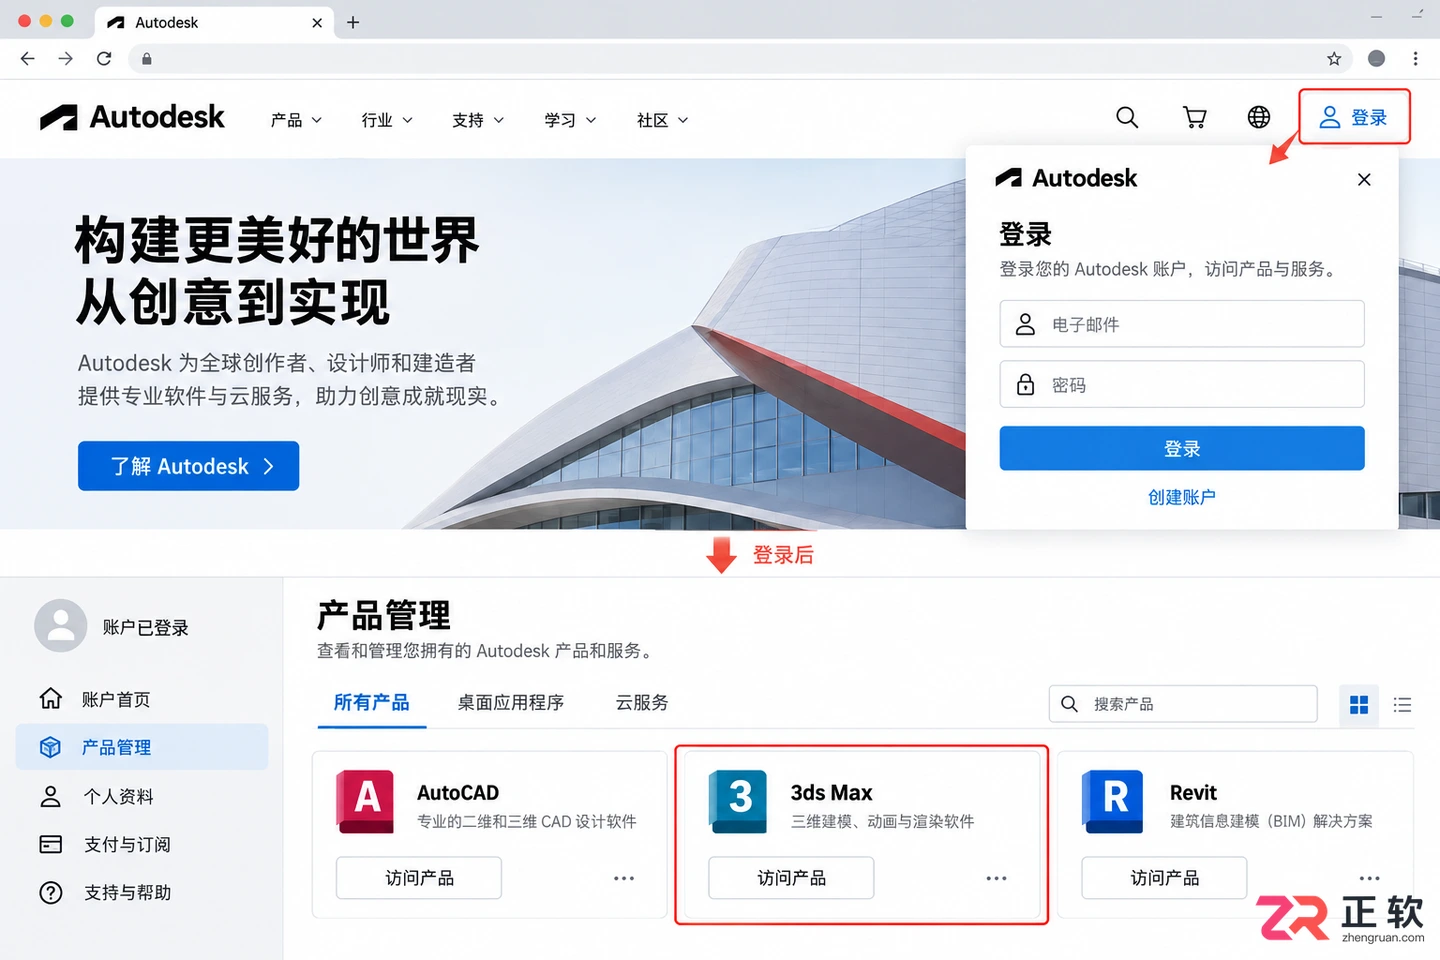Click the browser back arrow
This screenshot has height=960, width=1440.
click(28, 59)
